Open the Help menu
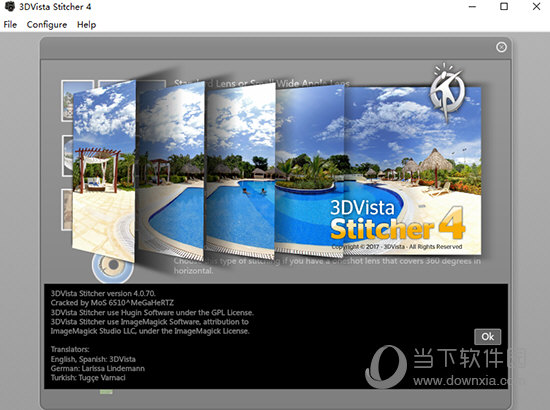The image size is (550, 410). (x=86, y=25)
